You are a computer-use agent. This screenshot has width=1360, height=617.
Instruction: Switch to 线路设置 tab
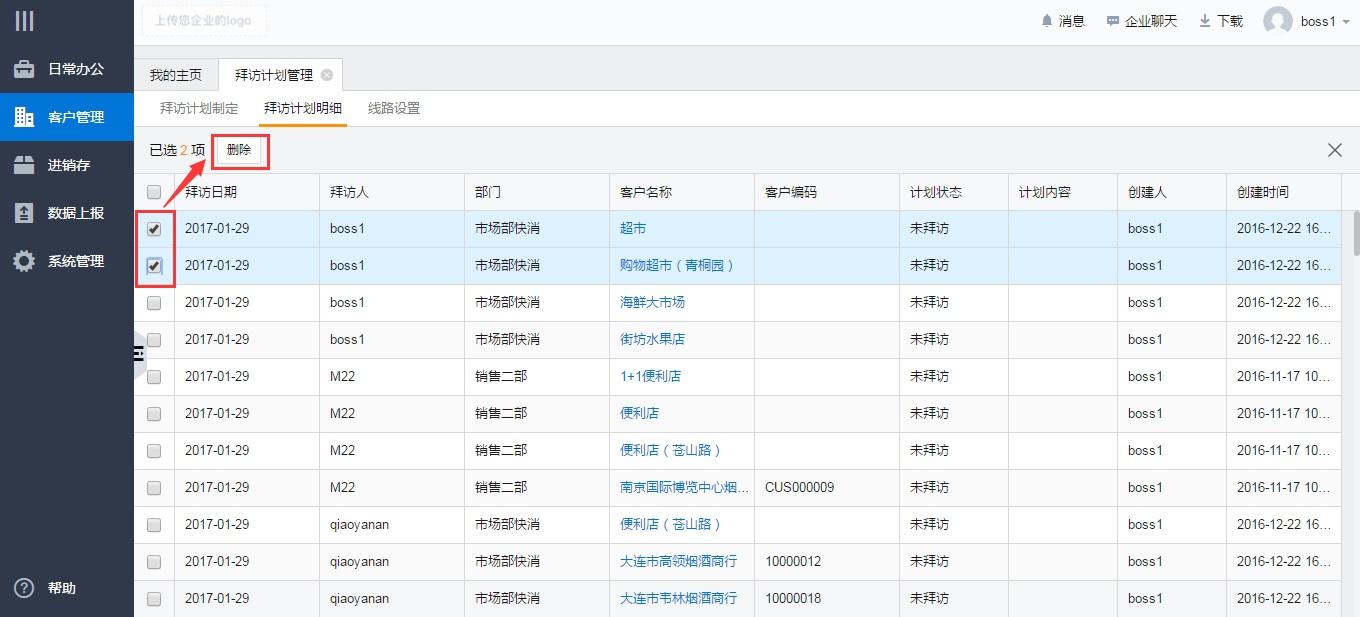[394, 108]
